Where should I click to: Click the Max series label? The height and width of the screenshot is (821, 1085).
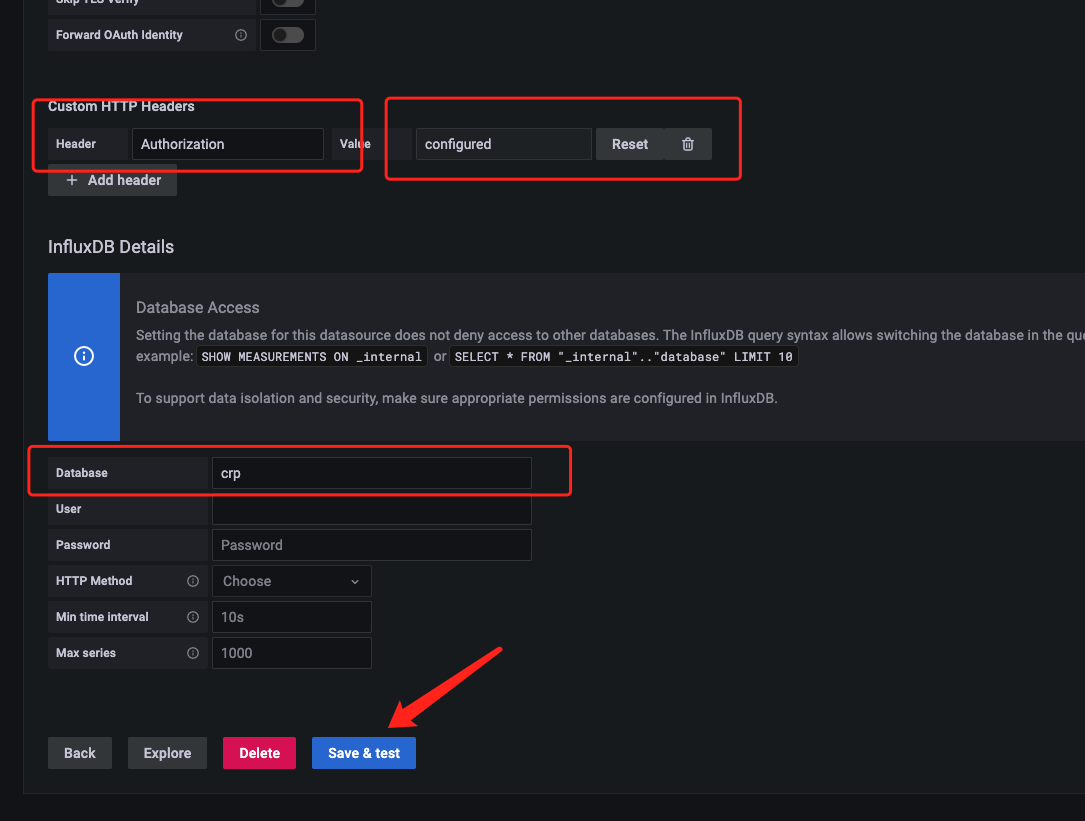click(86, 653)
